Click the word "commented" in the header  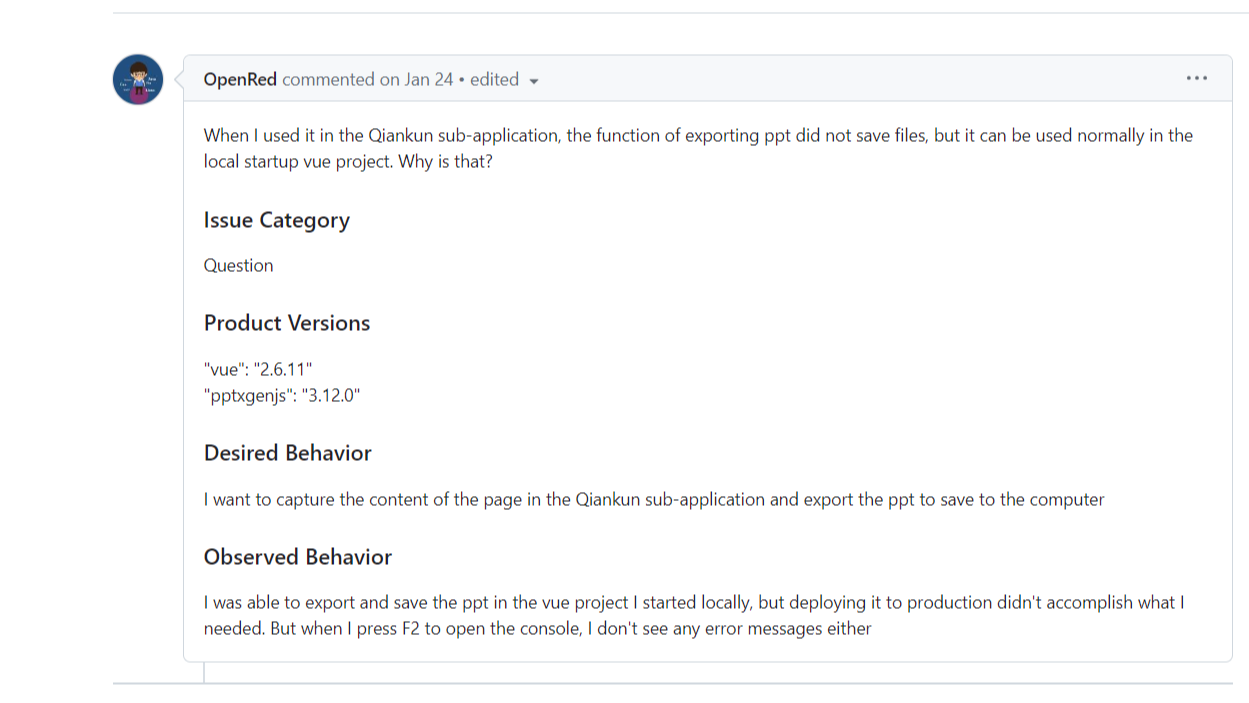[329, 80]
